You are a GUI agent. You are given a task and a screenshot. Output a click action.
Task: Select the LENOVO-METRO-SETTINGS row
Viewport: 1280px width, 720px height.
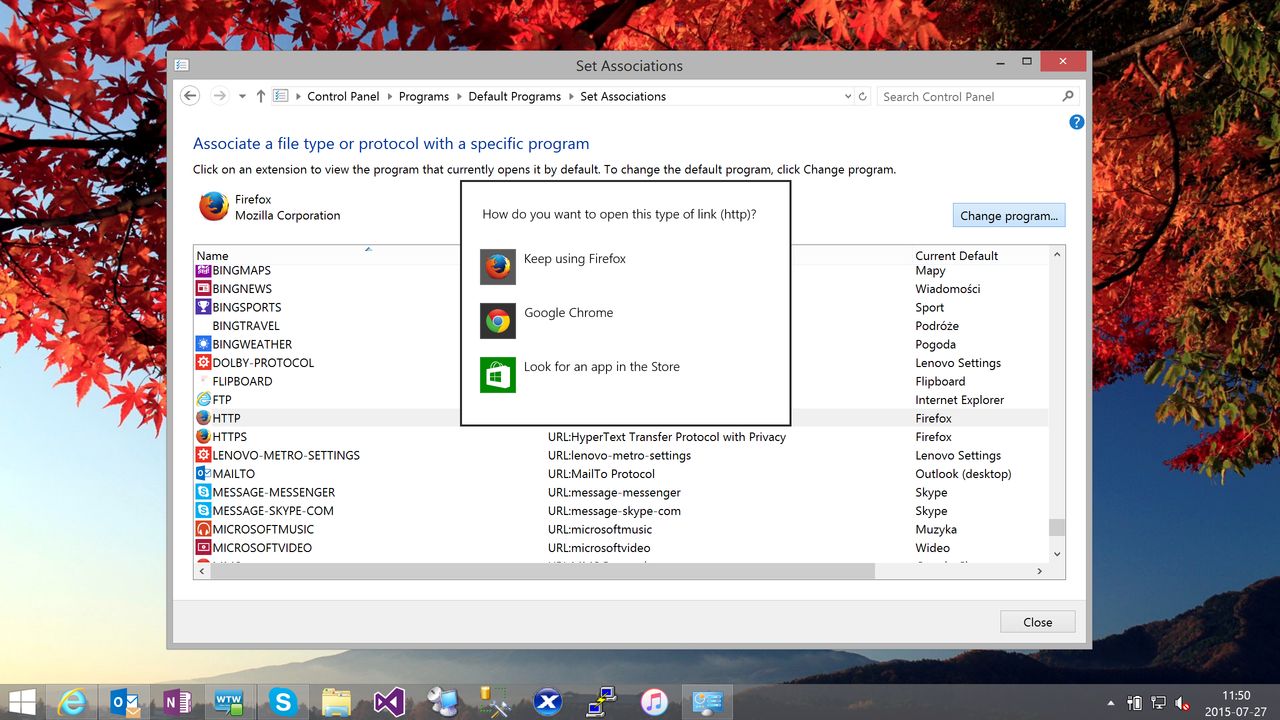[x=621, y=455]
